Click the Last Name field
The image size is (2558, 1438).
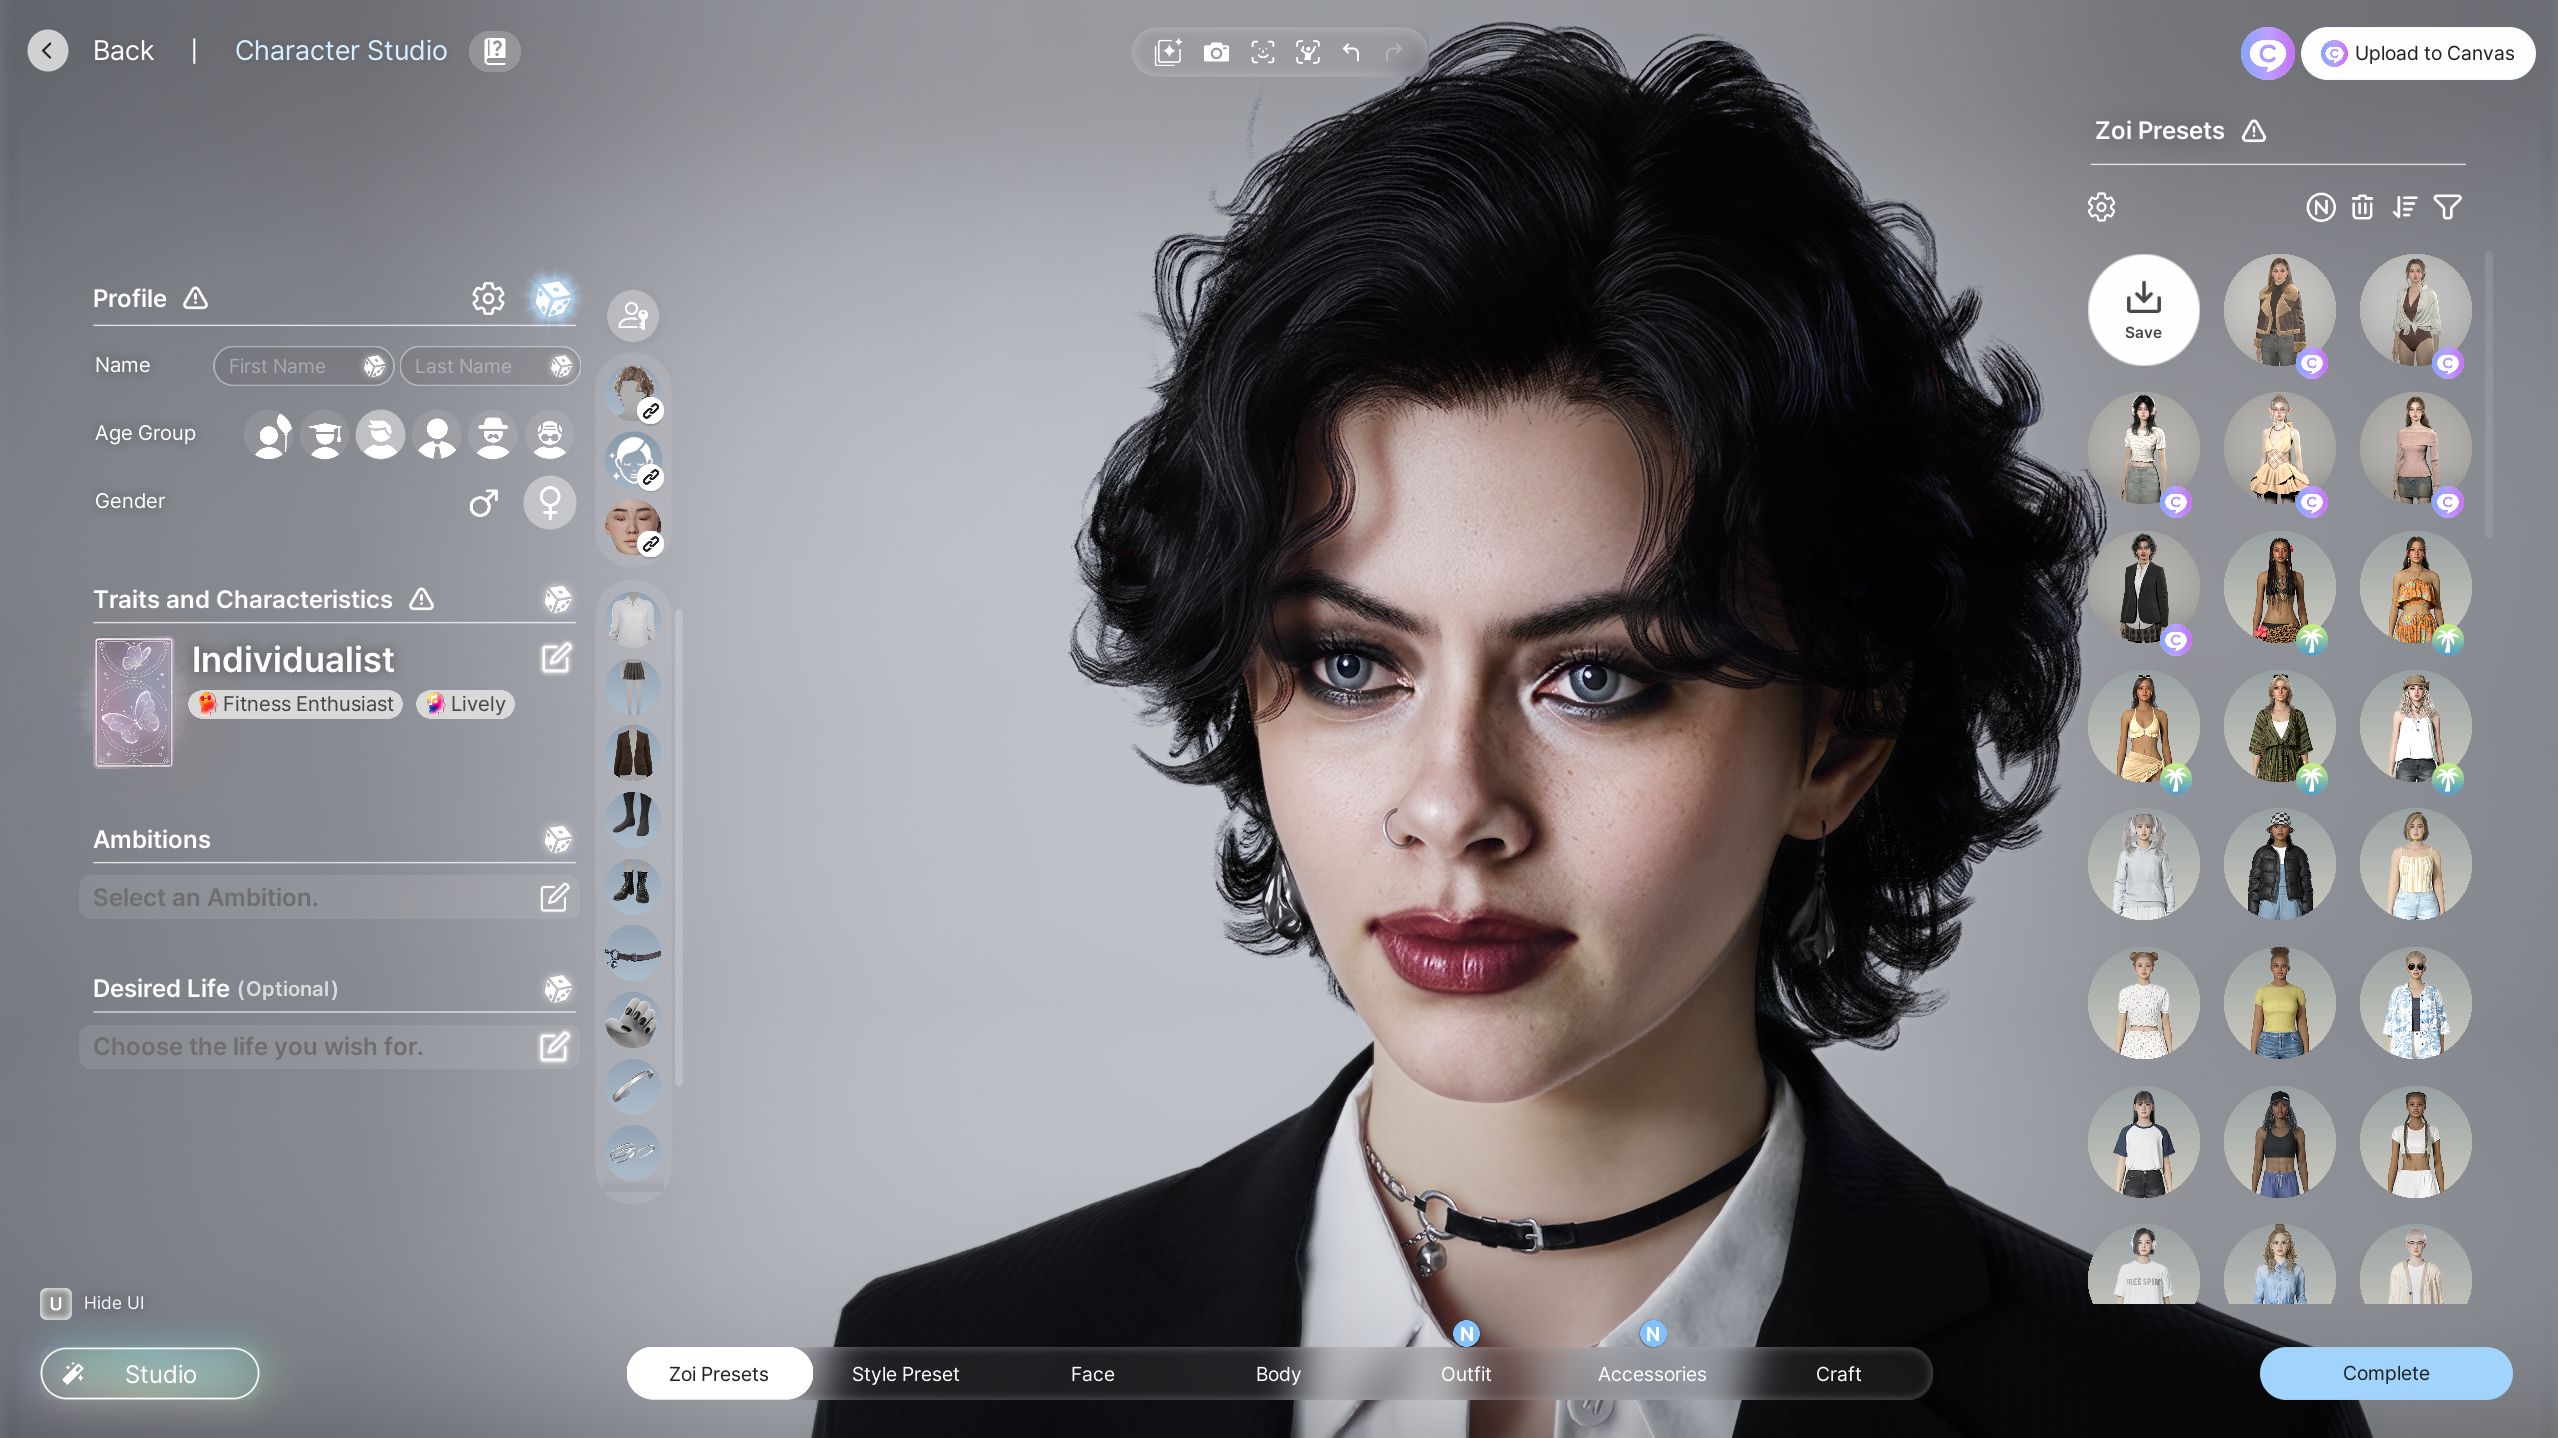(x=490, y=366)
